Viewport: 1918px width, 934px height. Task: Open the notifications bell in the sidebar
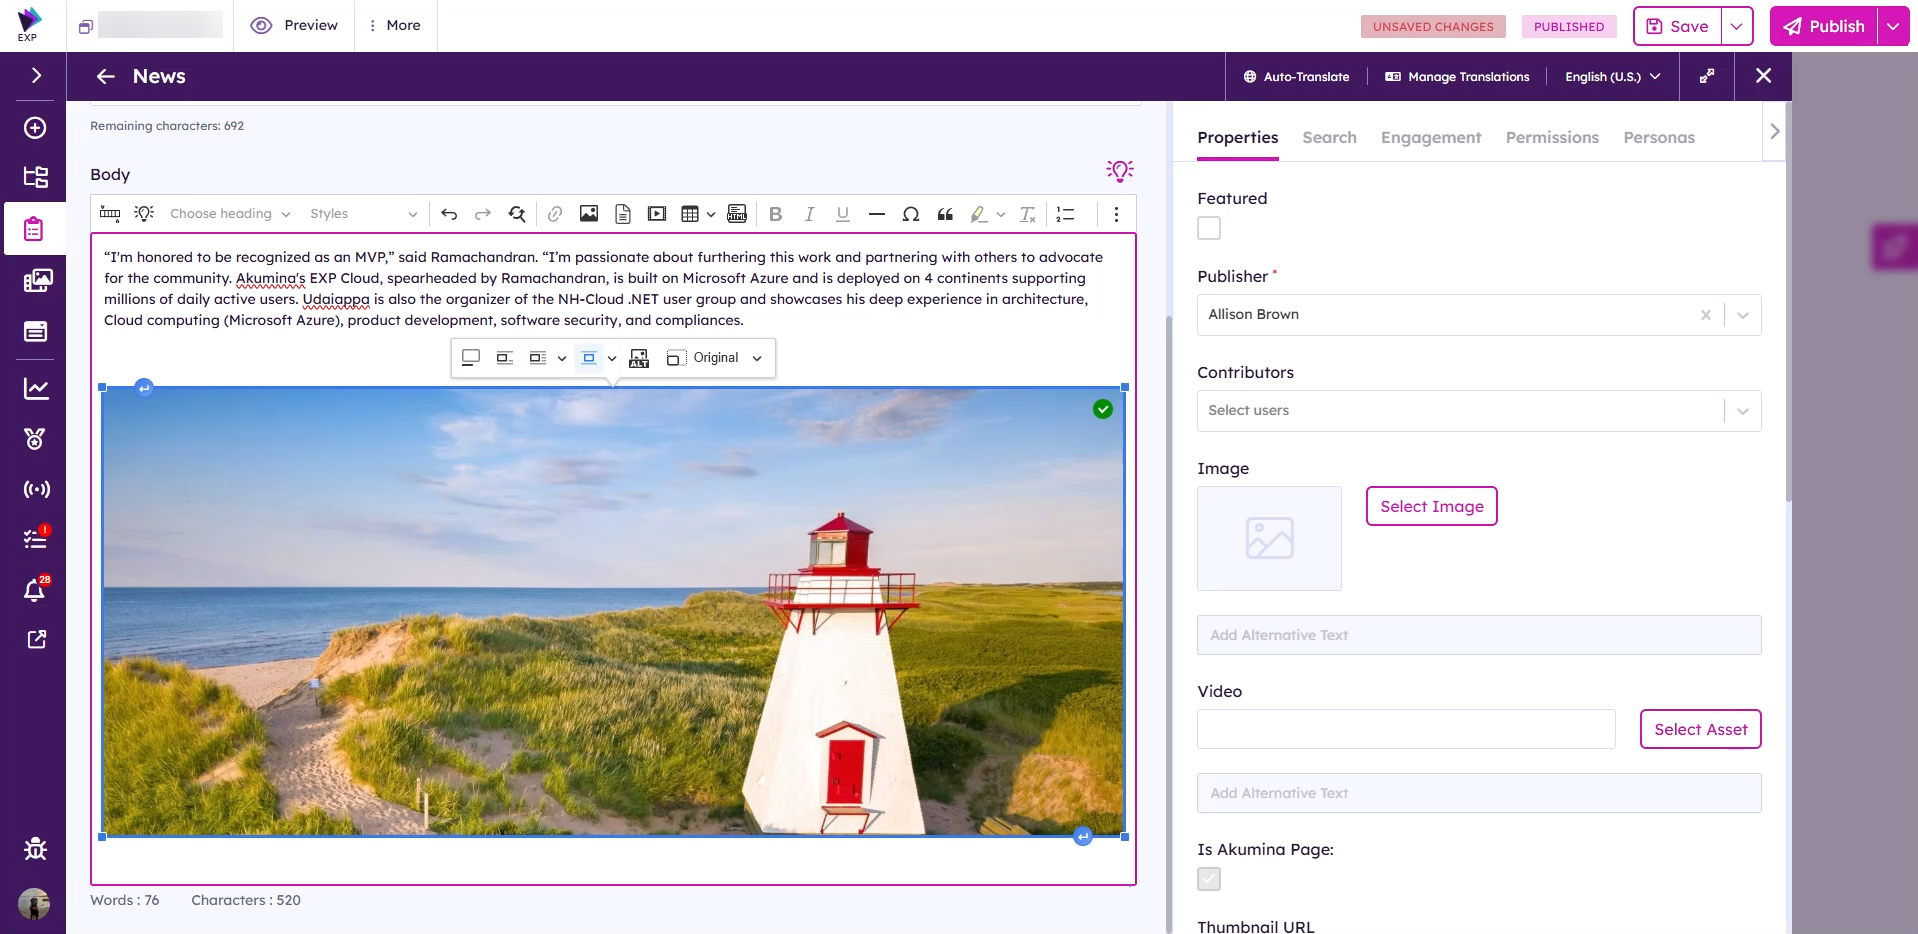[35, 590]
